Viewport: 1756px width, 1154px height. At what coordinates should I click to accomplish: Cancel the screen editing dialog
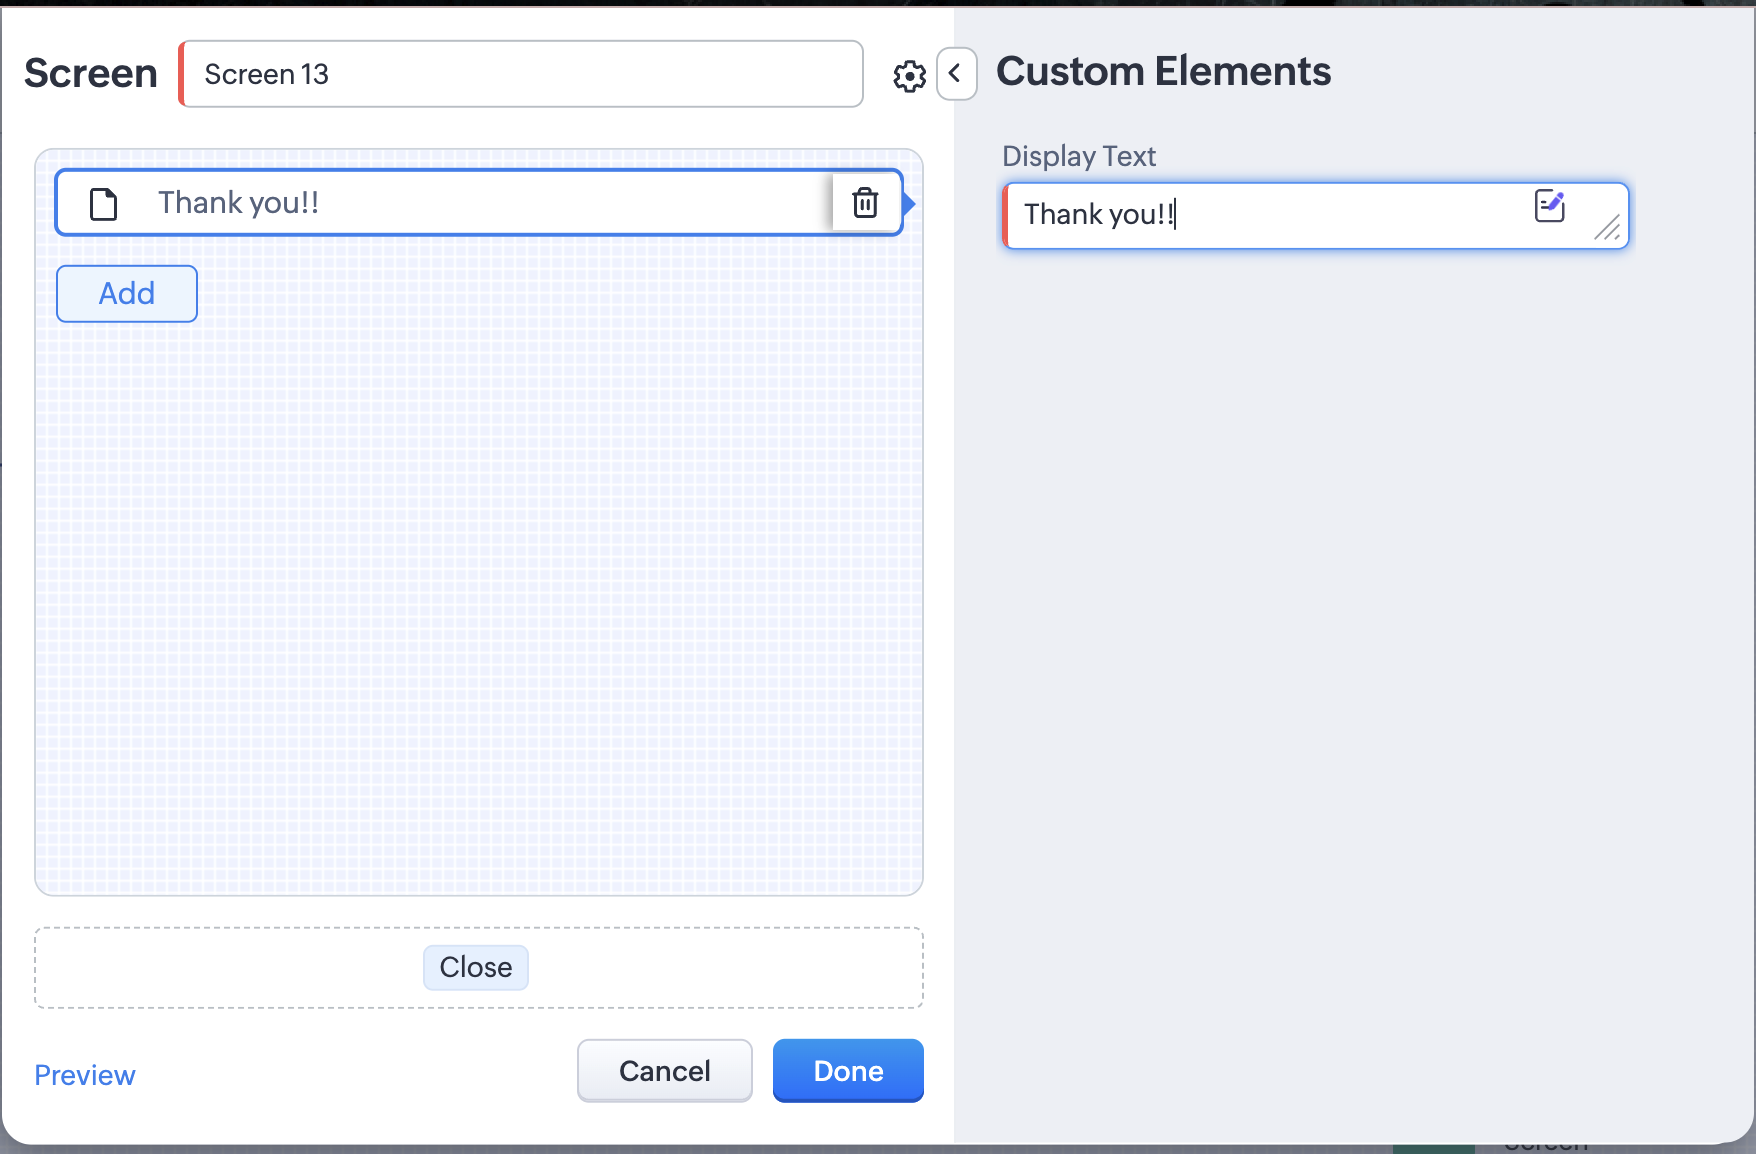pos(664,1071)
